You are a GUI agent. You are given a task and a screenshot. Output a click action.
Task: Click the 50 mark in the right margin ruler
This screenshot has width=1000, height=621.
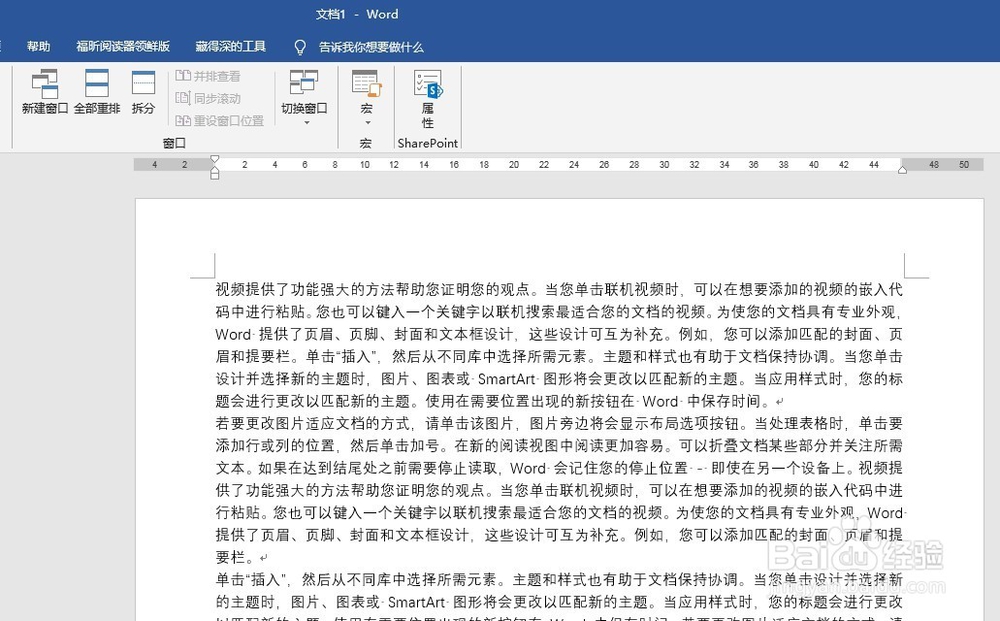964,164
